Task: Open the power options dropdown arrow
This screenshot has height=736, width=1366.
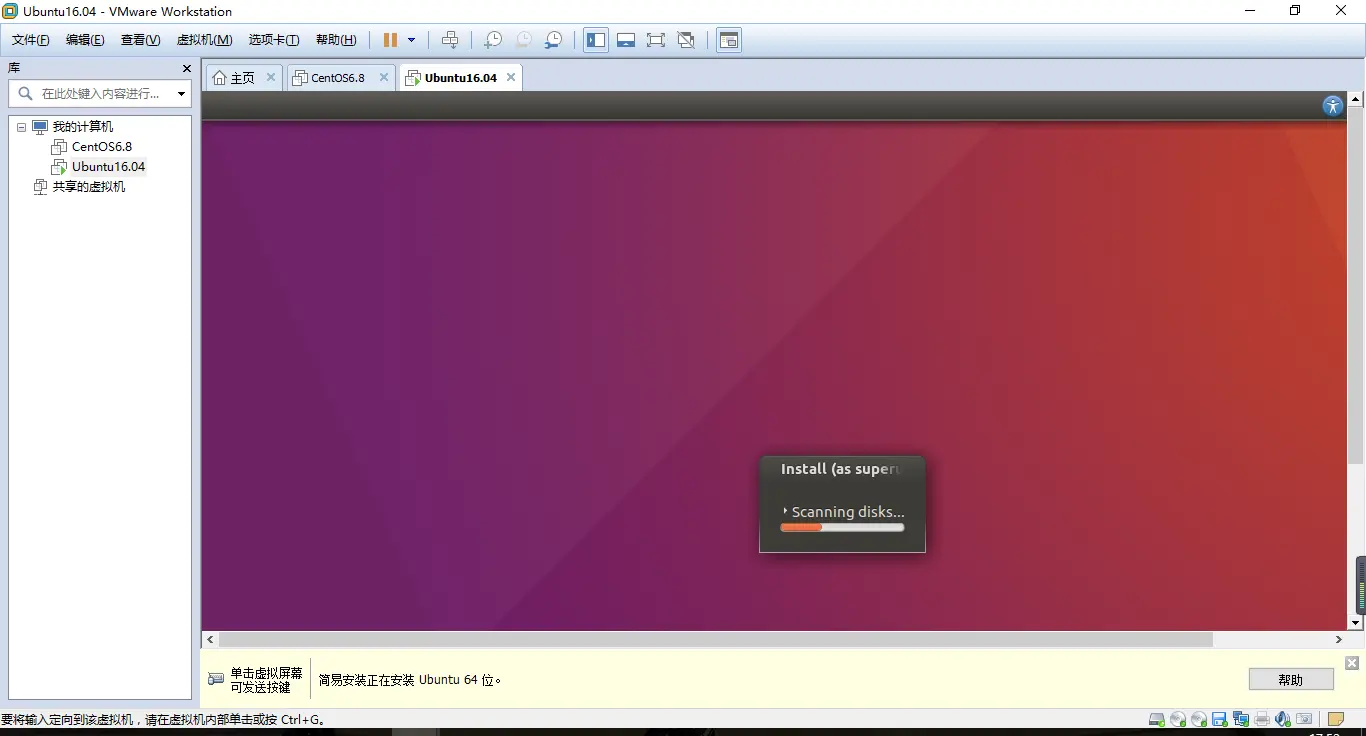Action: pyautogui.click(x=411, y=40)
